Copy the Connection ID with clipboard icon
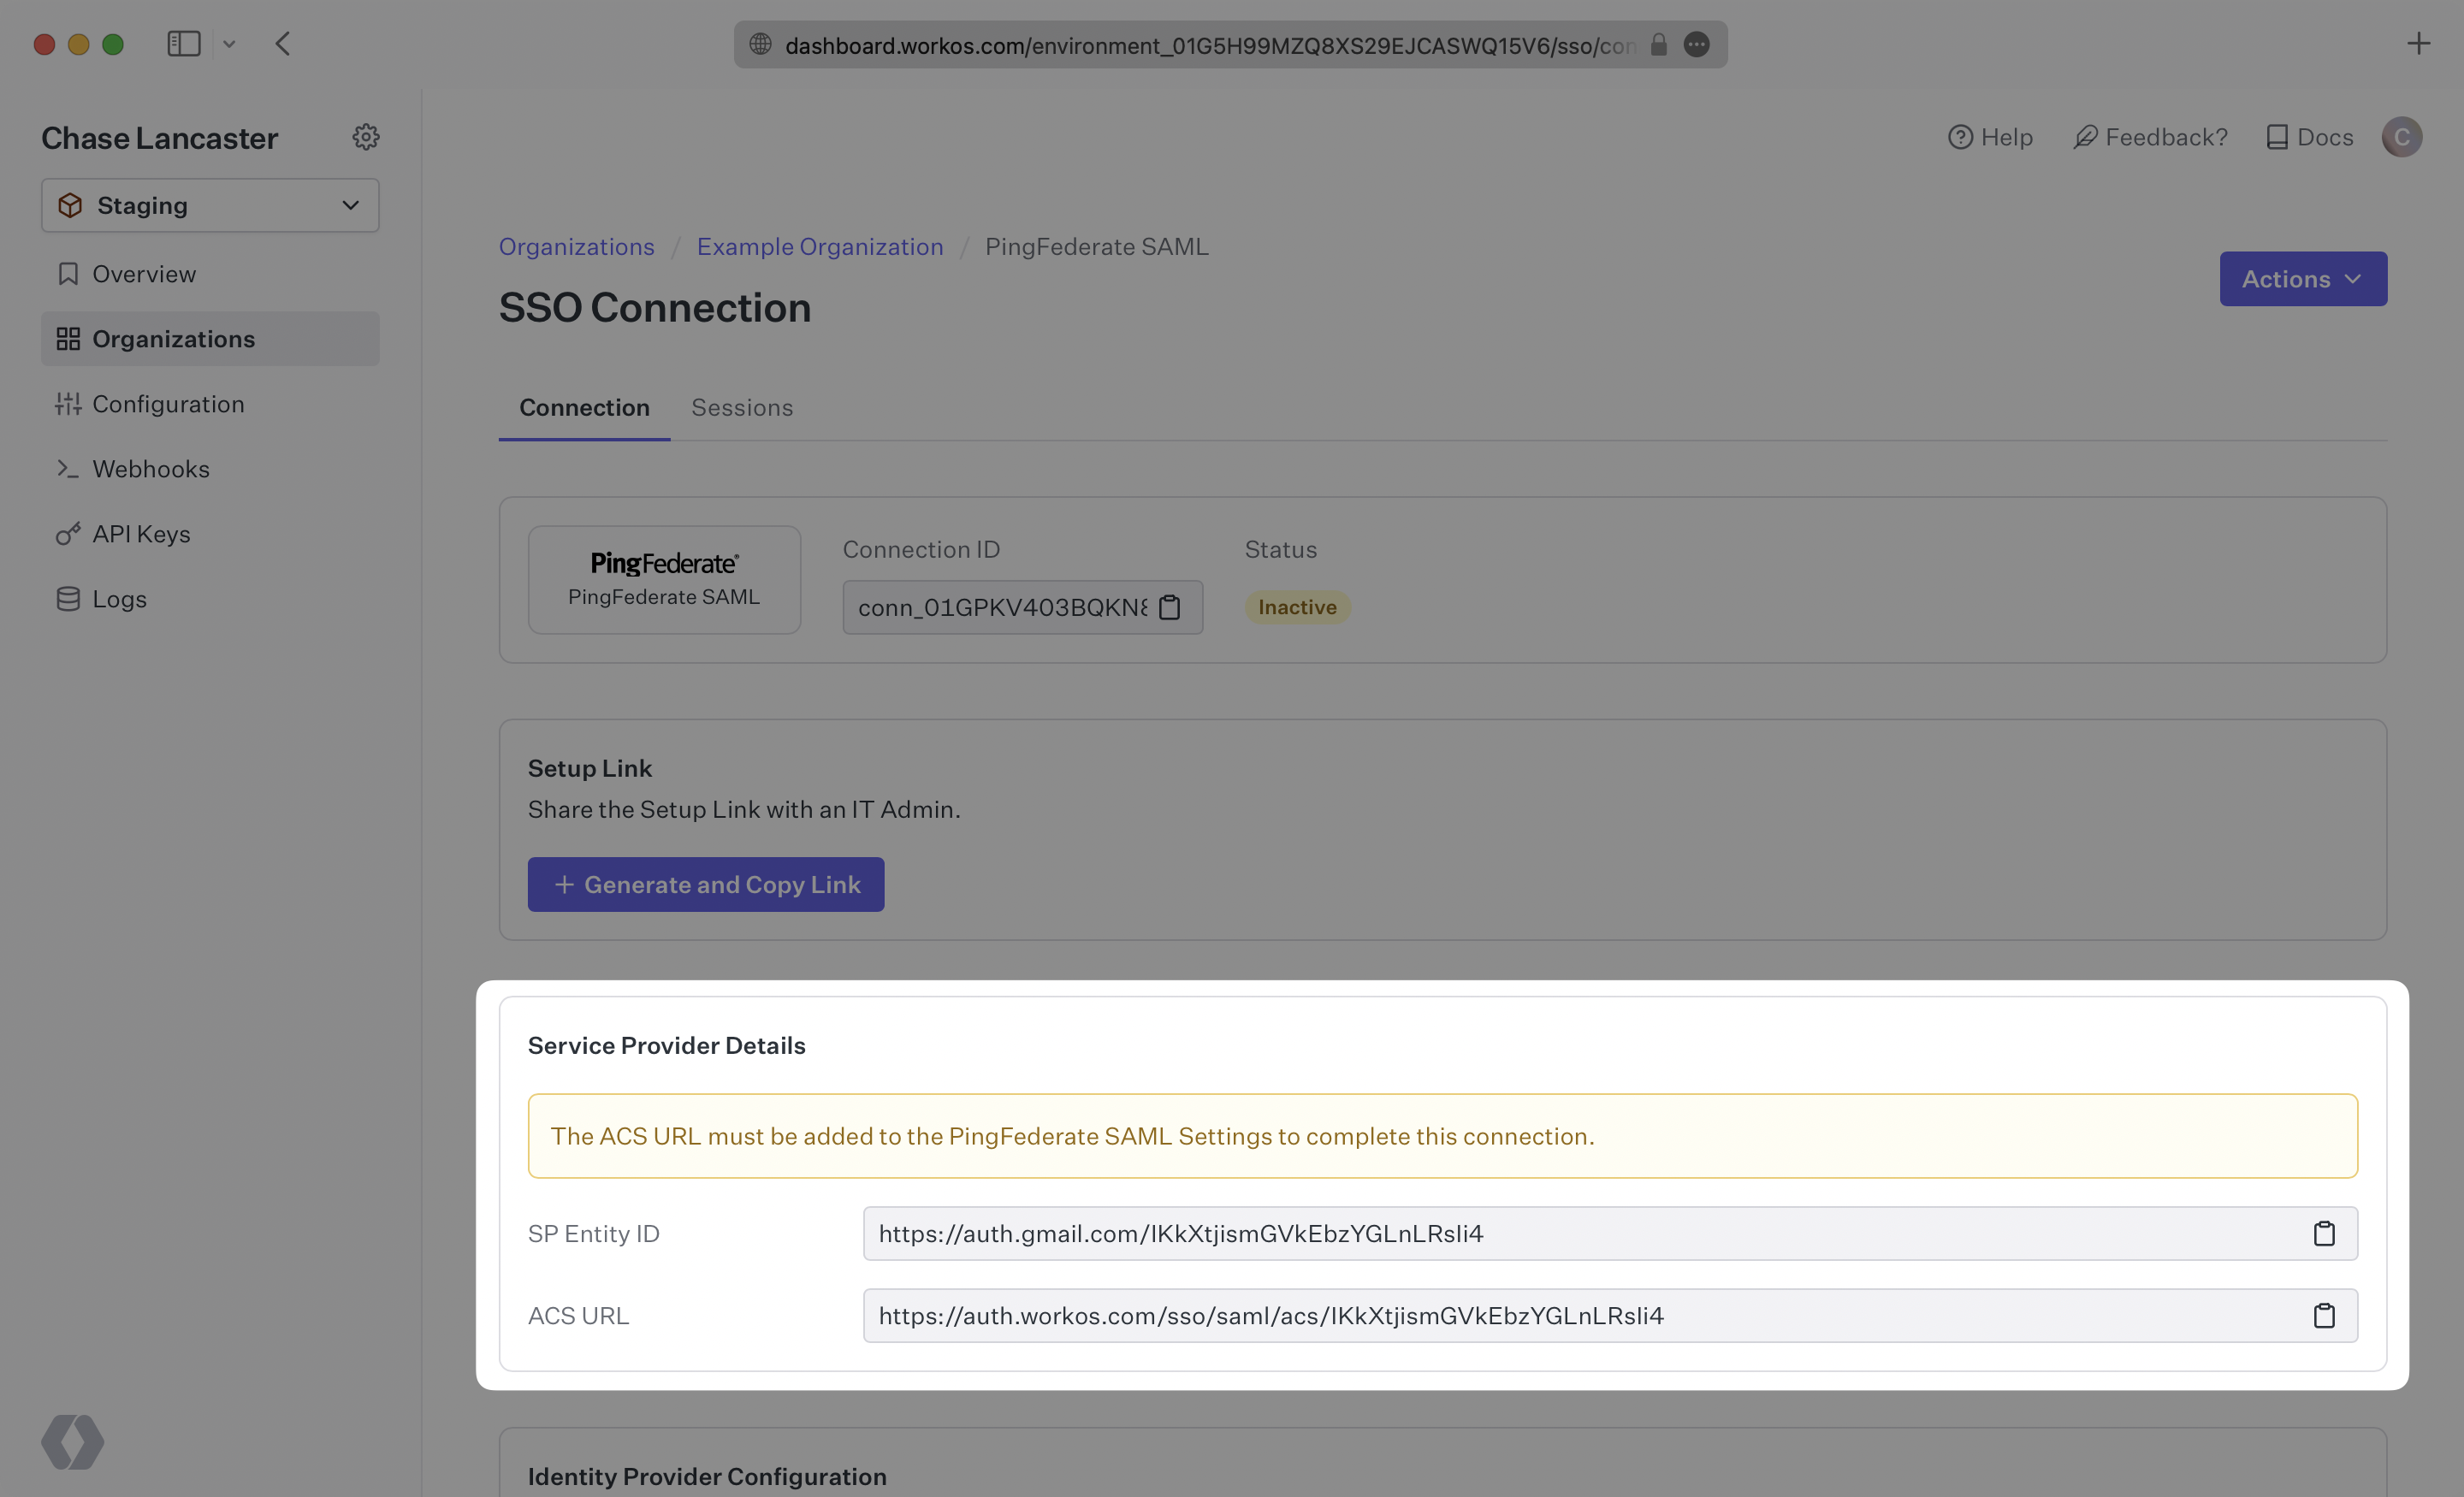The width and height of the screenshot is (2464, 1497). tap(1171, 607)
